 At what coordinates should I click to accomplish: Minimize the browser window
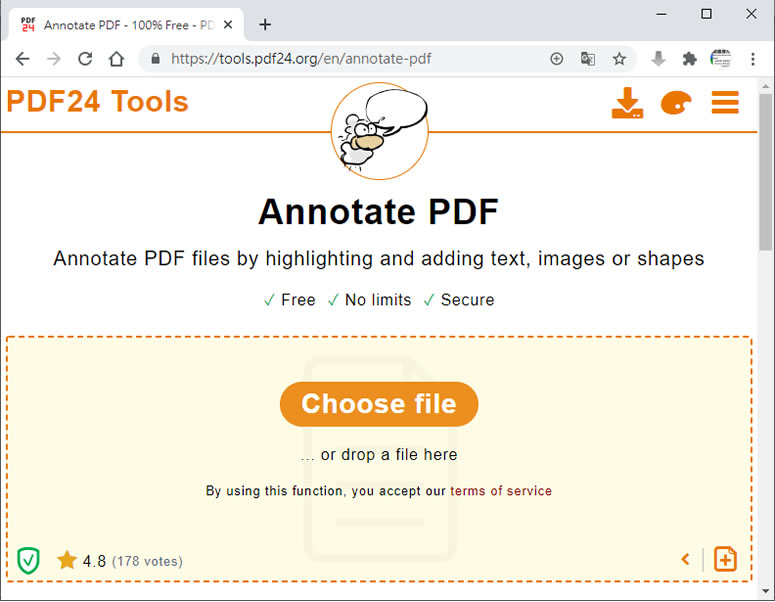(661, 14)
